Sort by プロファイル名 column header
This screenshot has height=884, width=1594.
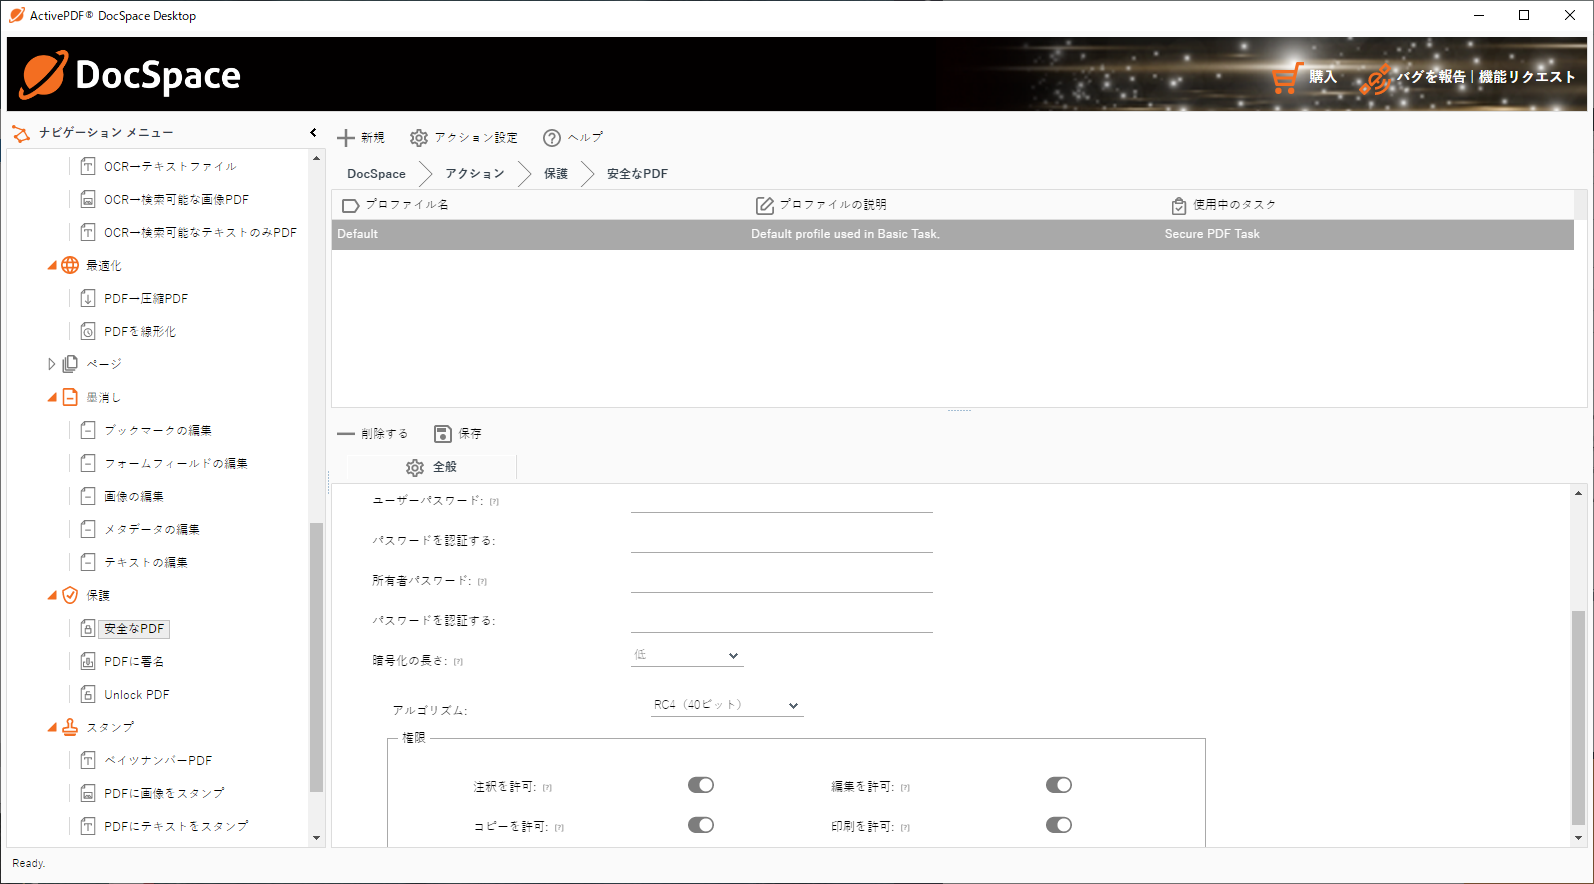pos(538,205)
